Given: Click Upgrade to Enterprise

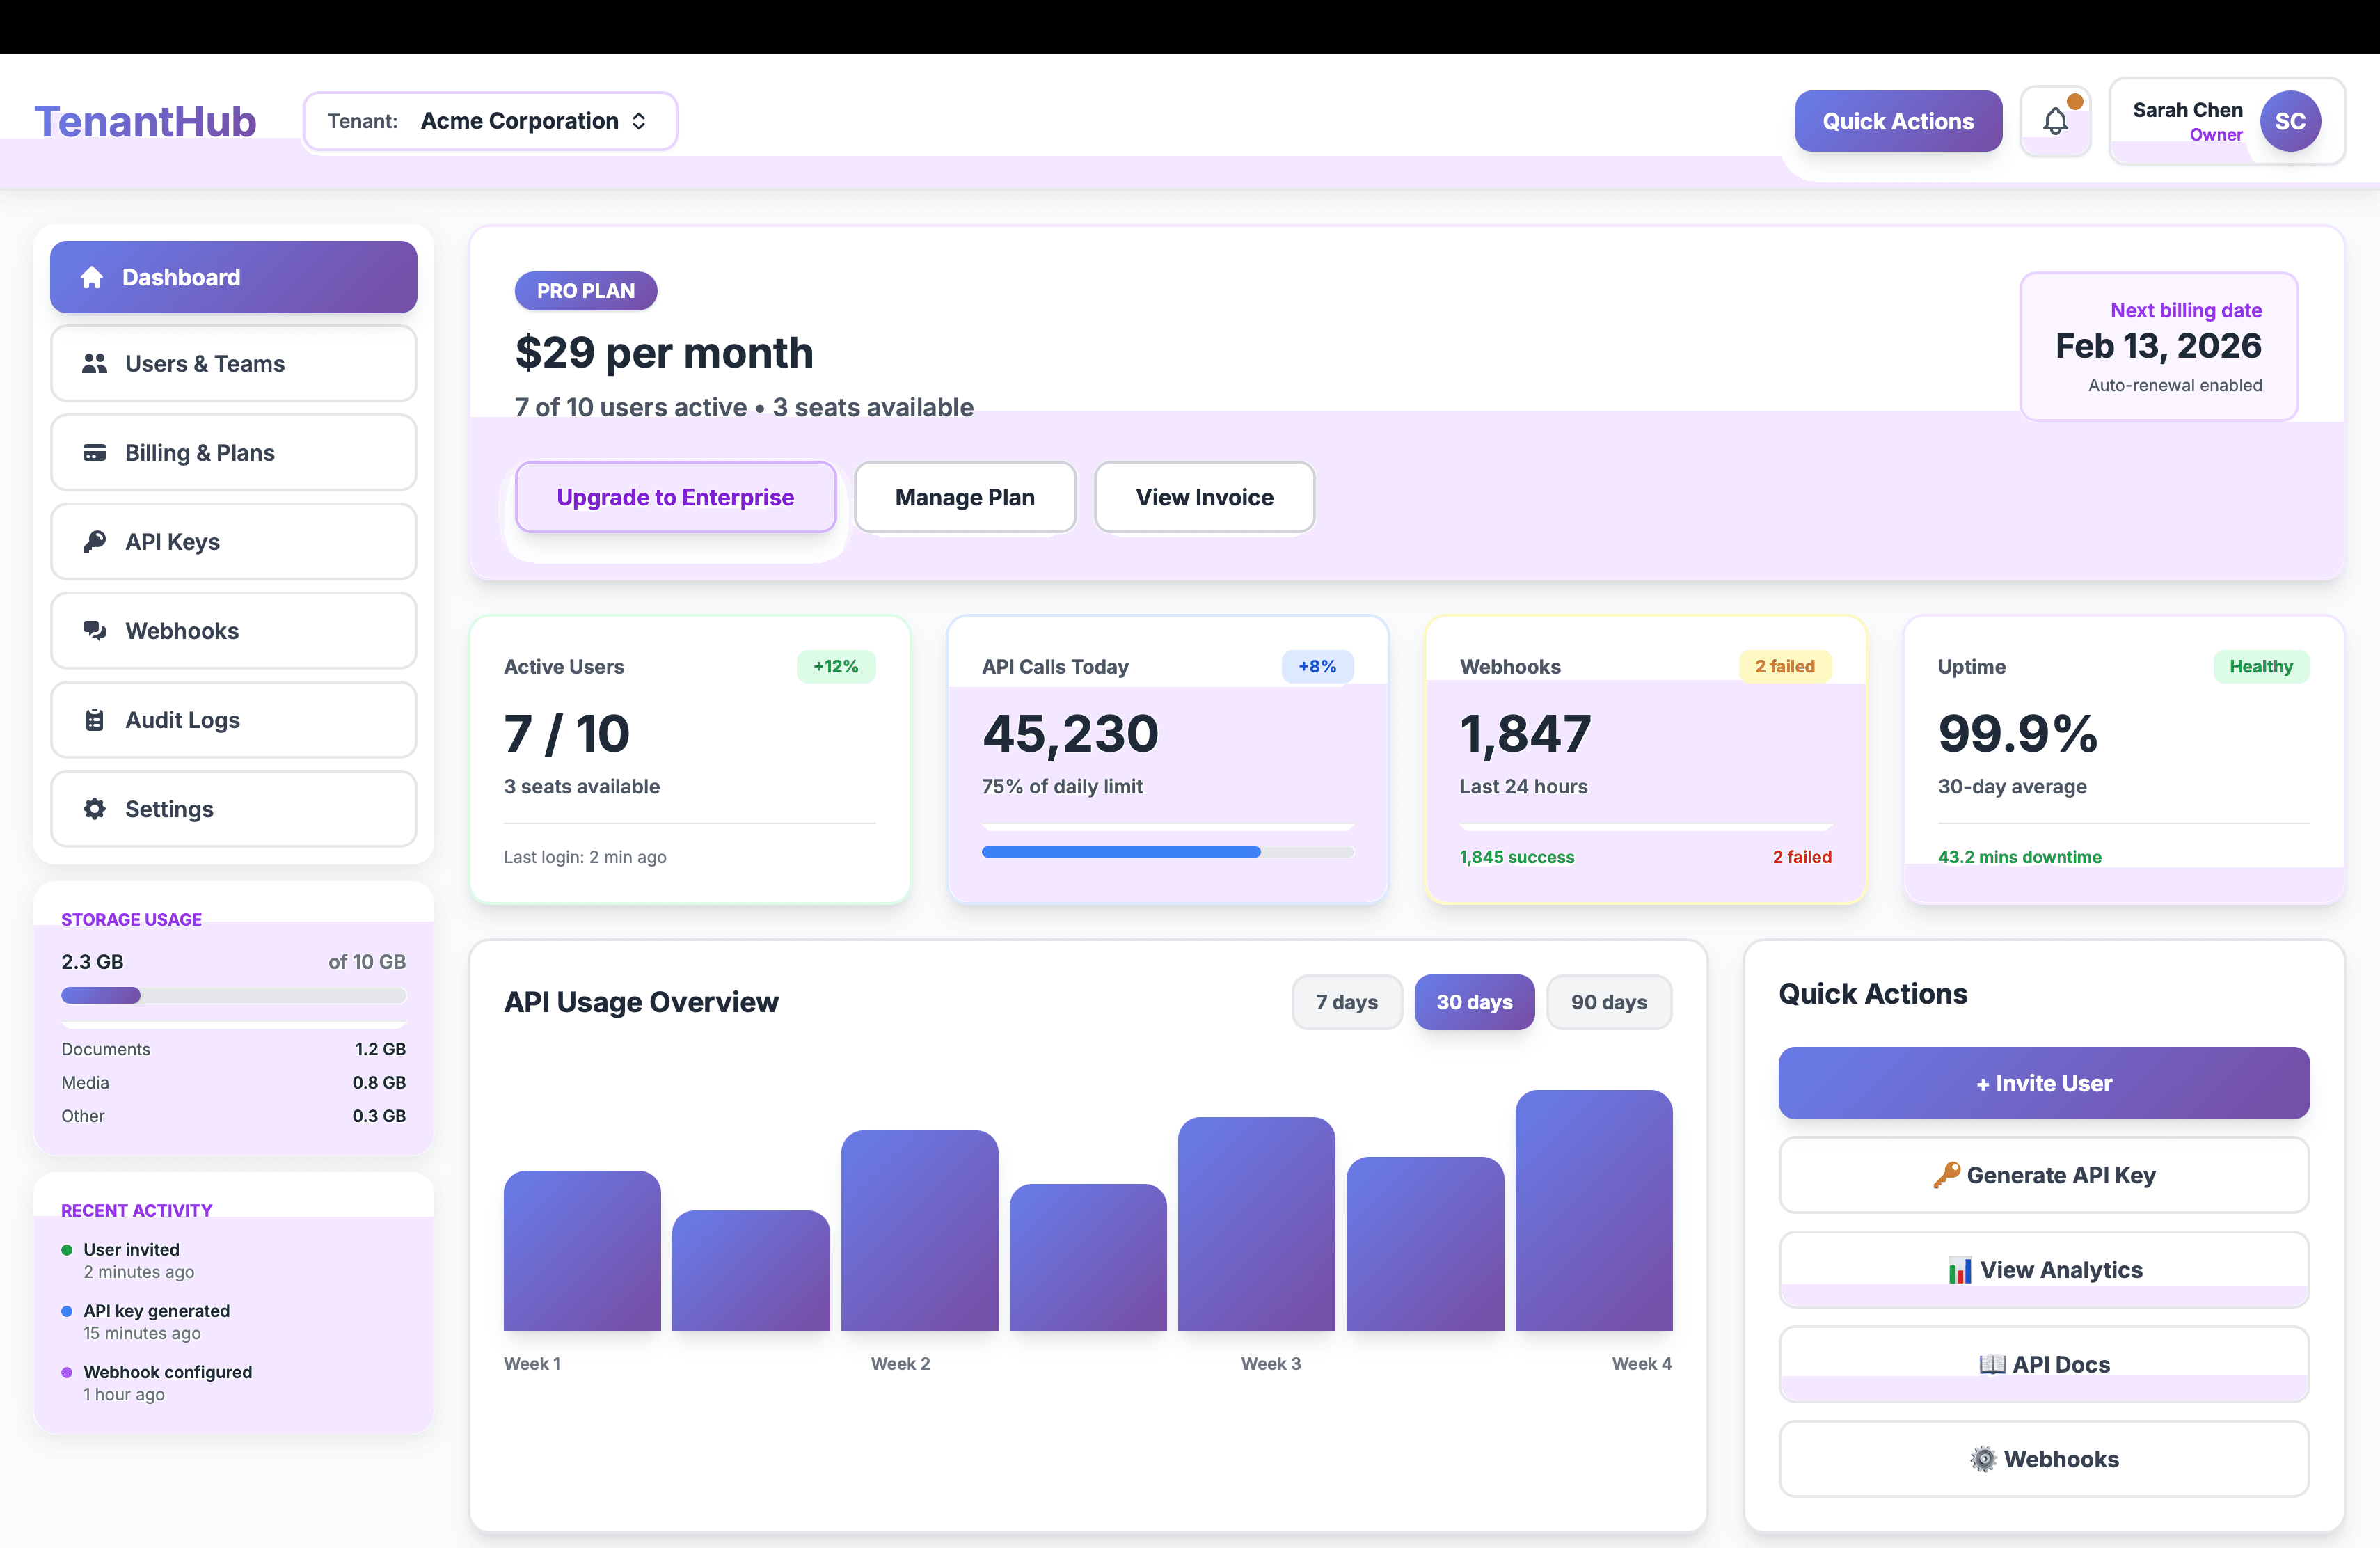Looking at the screenshot, I should (675, 497).
